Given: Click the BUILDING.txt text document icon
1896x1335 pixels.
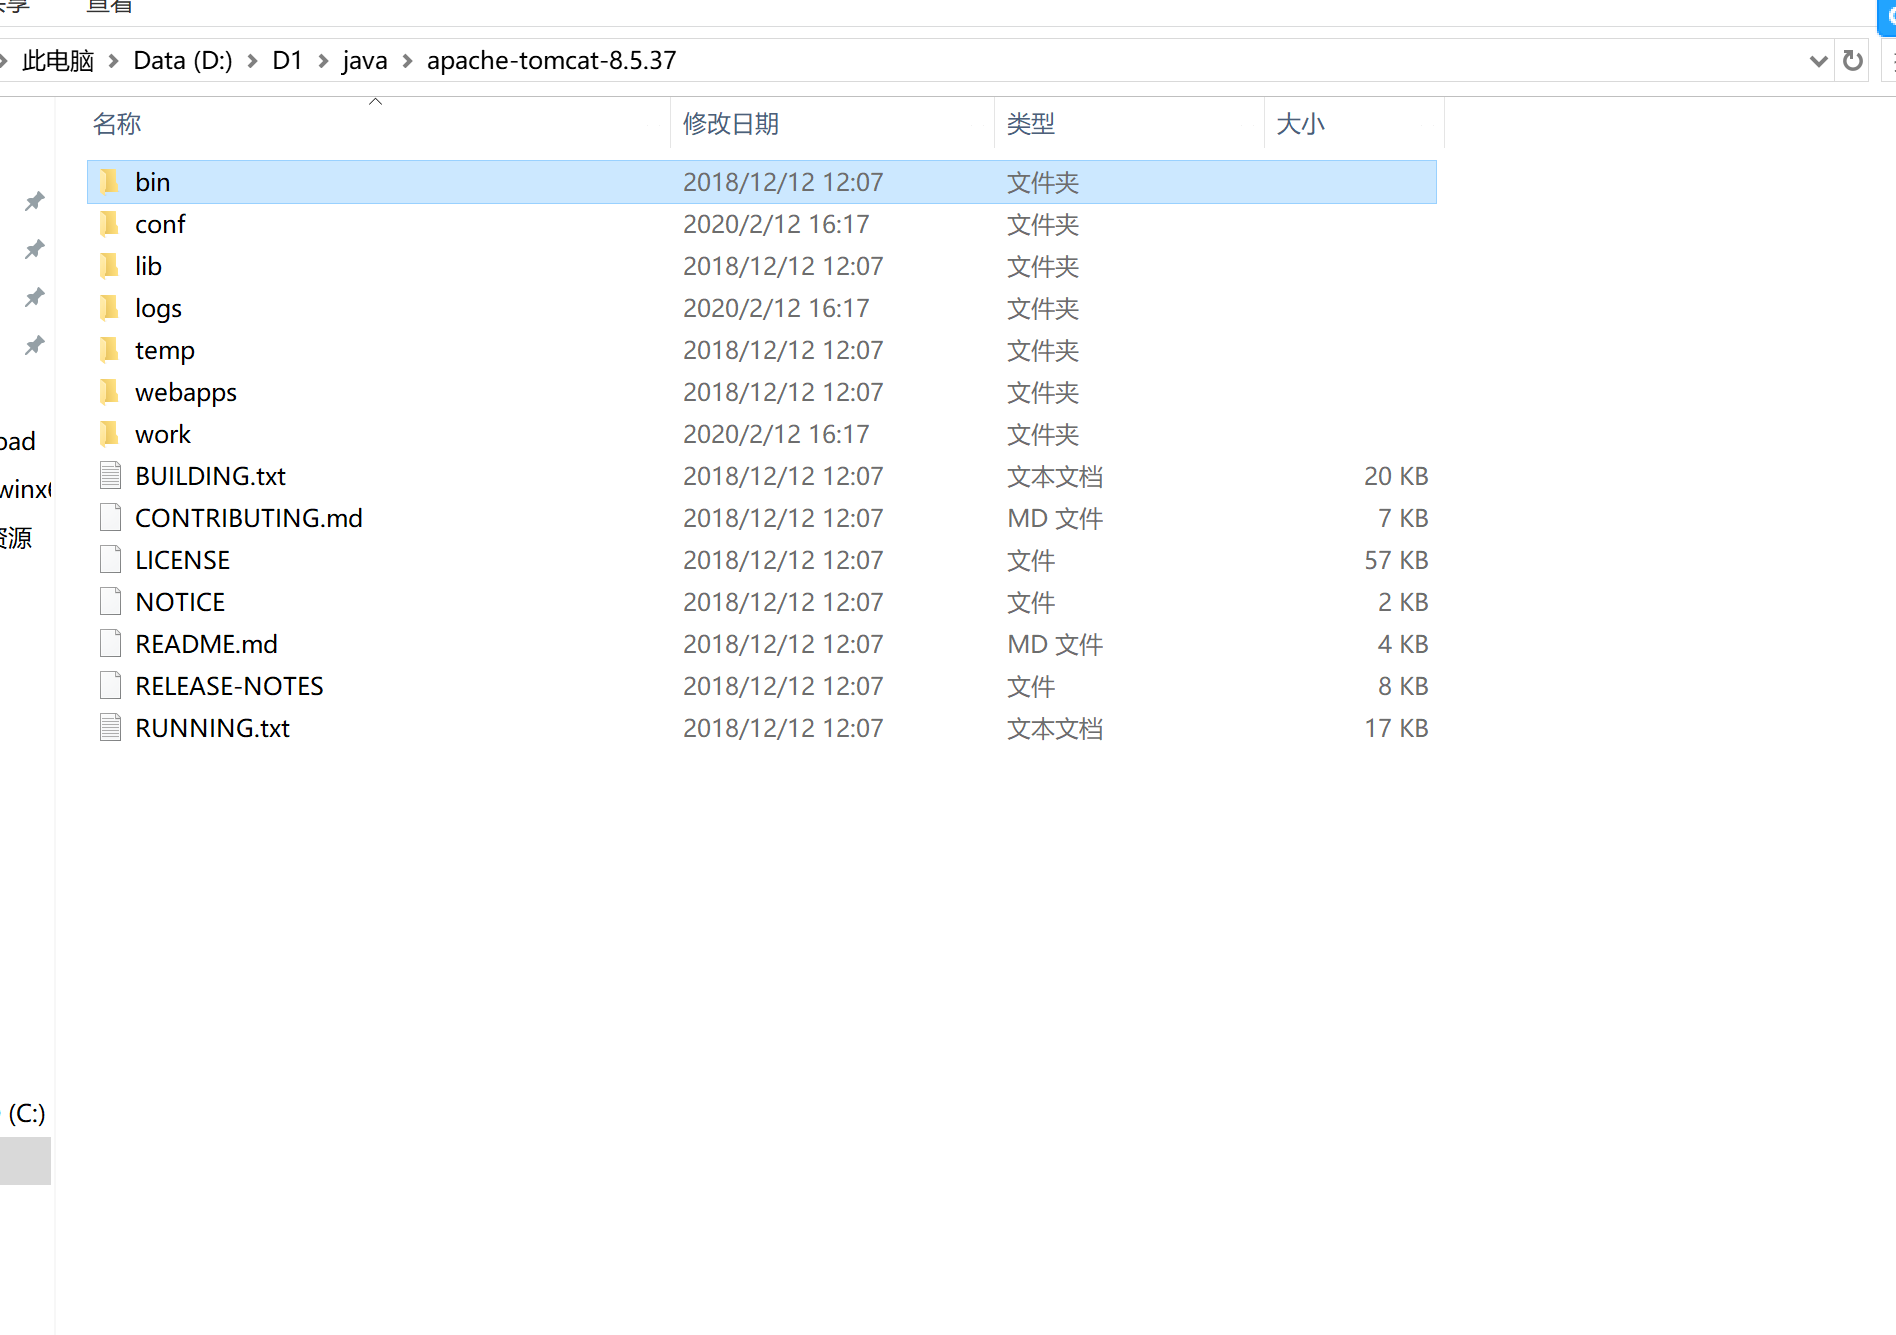Looking at the screenshot, I should 110,475.
